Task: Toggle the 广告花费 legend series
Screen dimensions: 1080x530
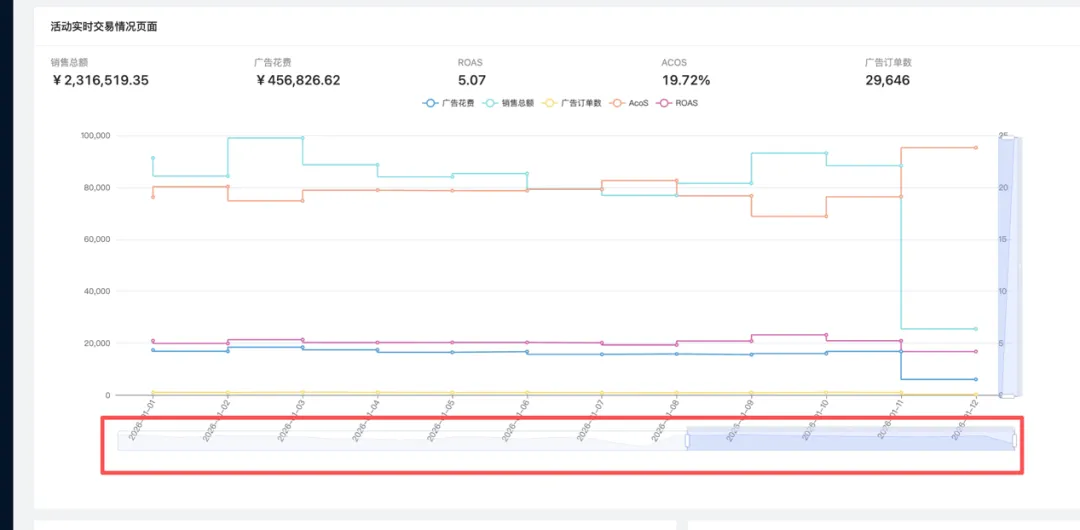Action: 448,103
